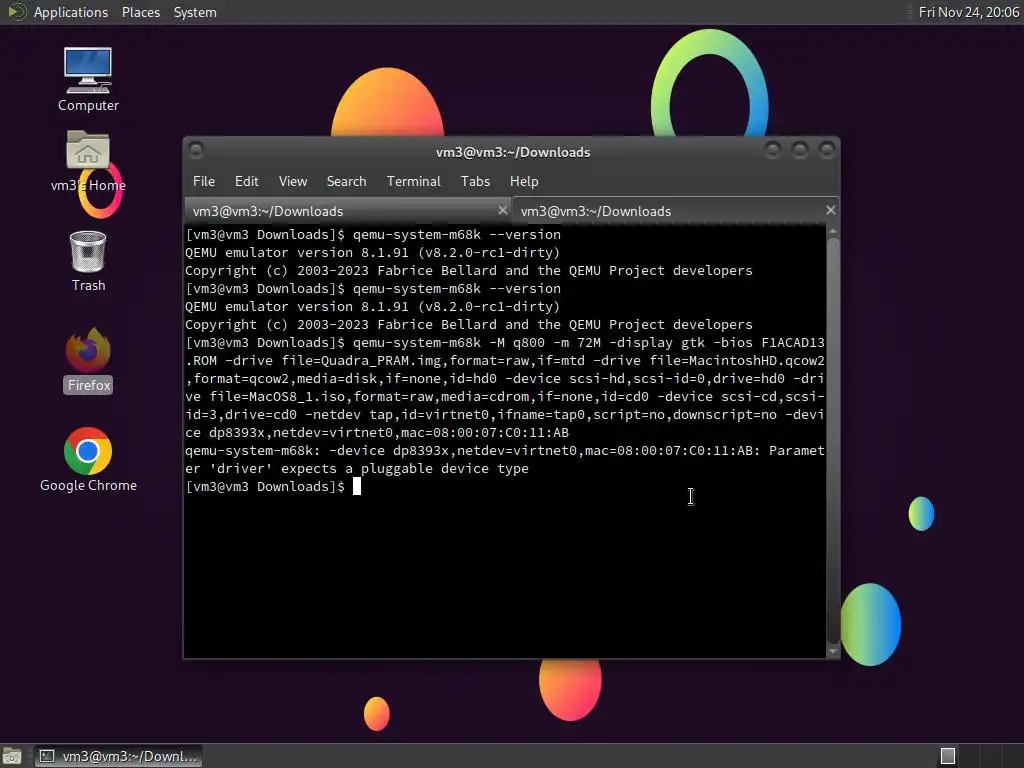This screenshot has width=1024, height=768.
Task: Click the scrollbar up arrow in terminal
Action: [x=833, y=232]
